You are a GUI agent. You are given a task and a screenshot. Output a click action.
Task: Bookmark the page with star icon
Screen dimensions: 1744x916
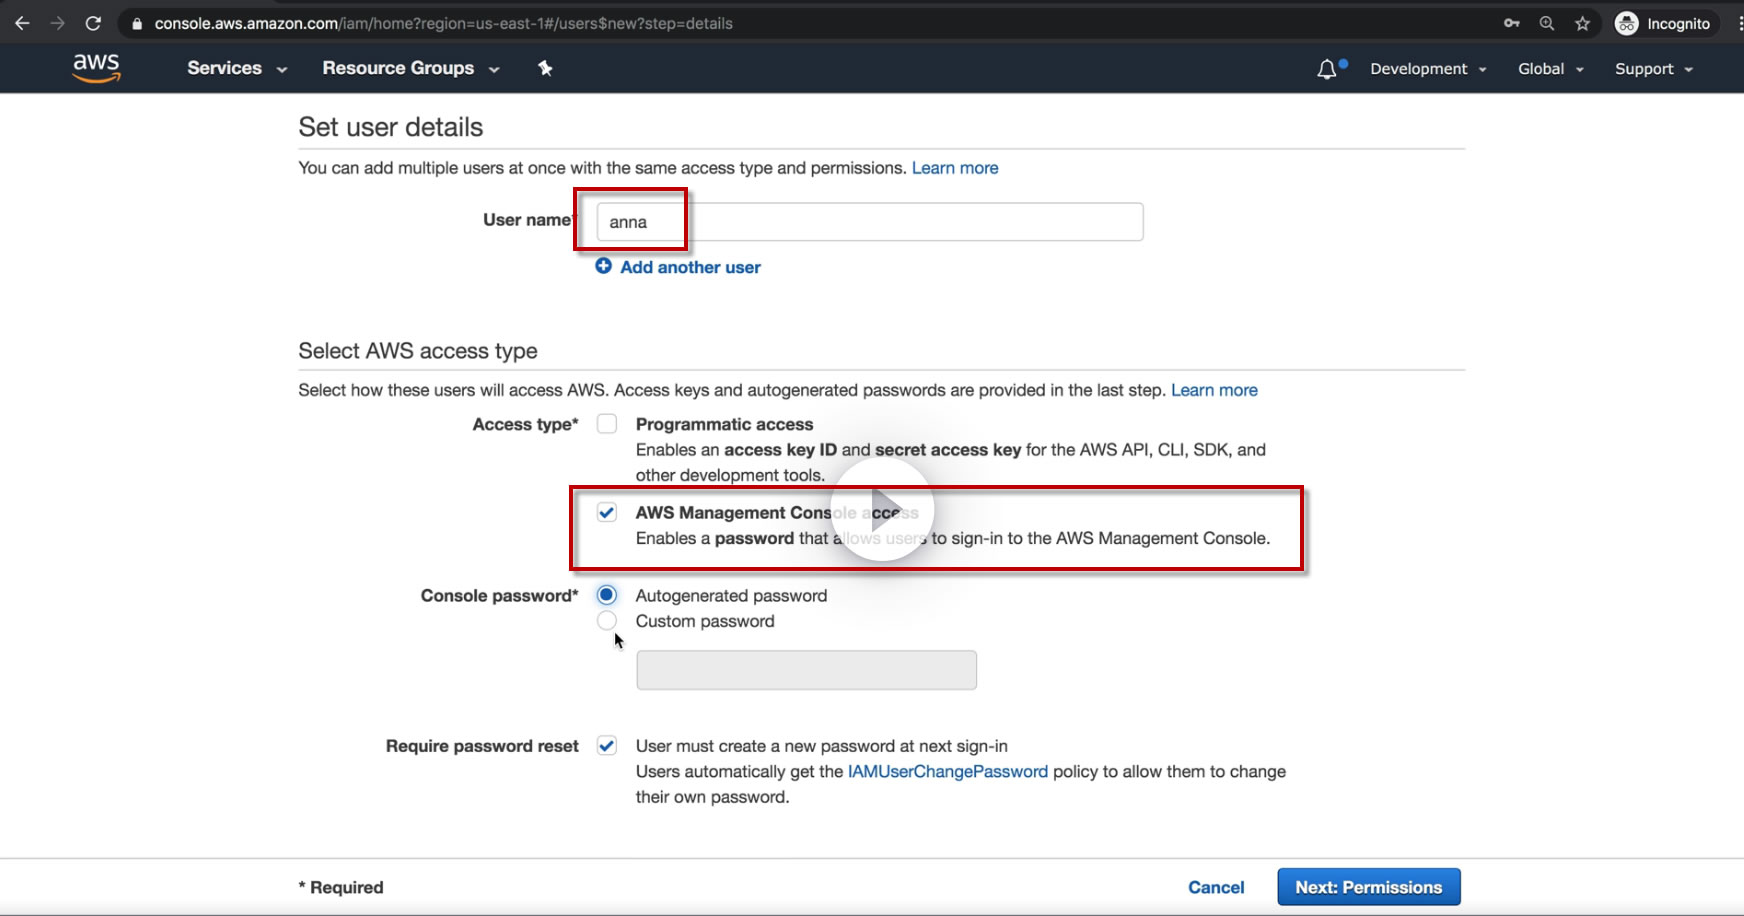click(x=1582, y=23)
